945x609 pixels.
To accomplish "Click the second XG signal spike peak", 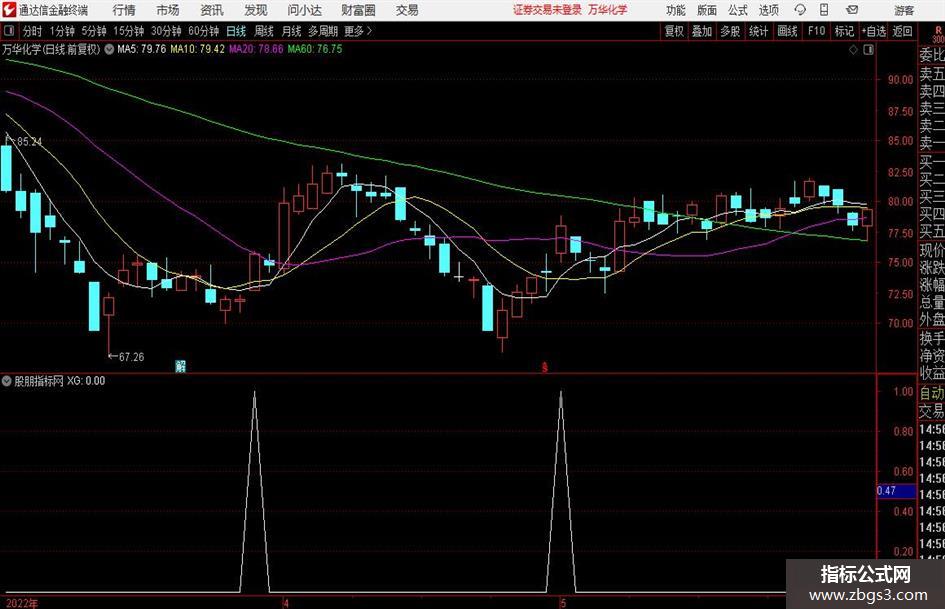I will tap(561, 393).
